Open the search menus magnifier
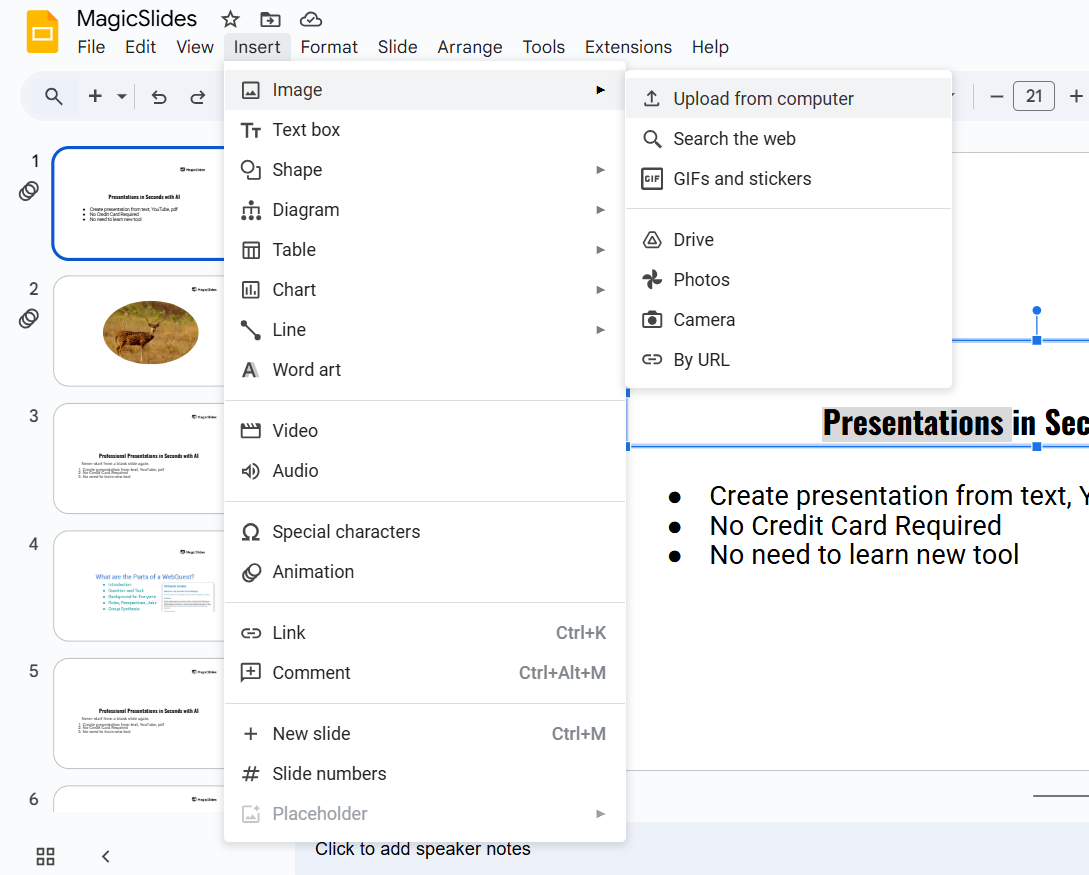 tap(53, 97)
